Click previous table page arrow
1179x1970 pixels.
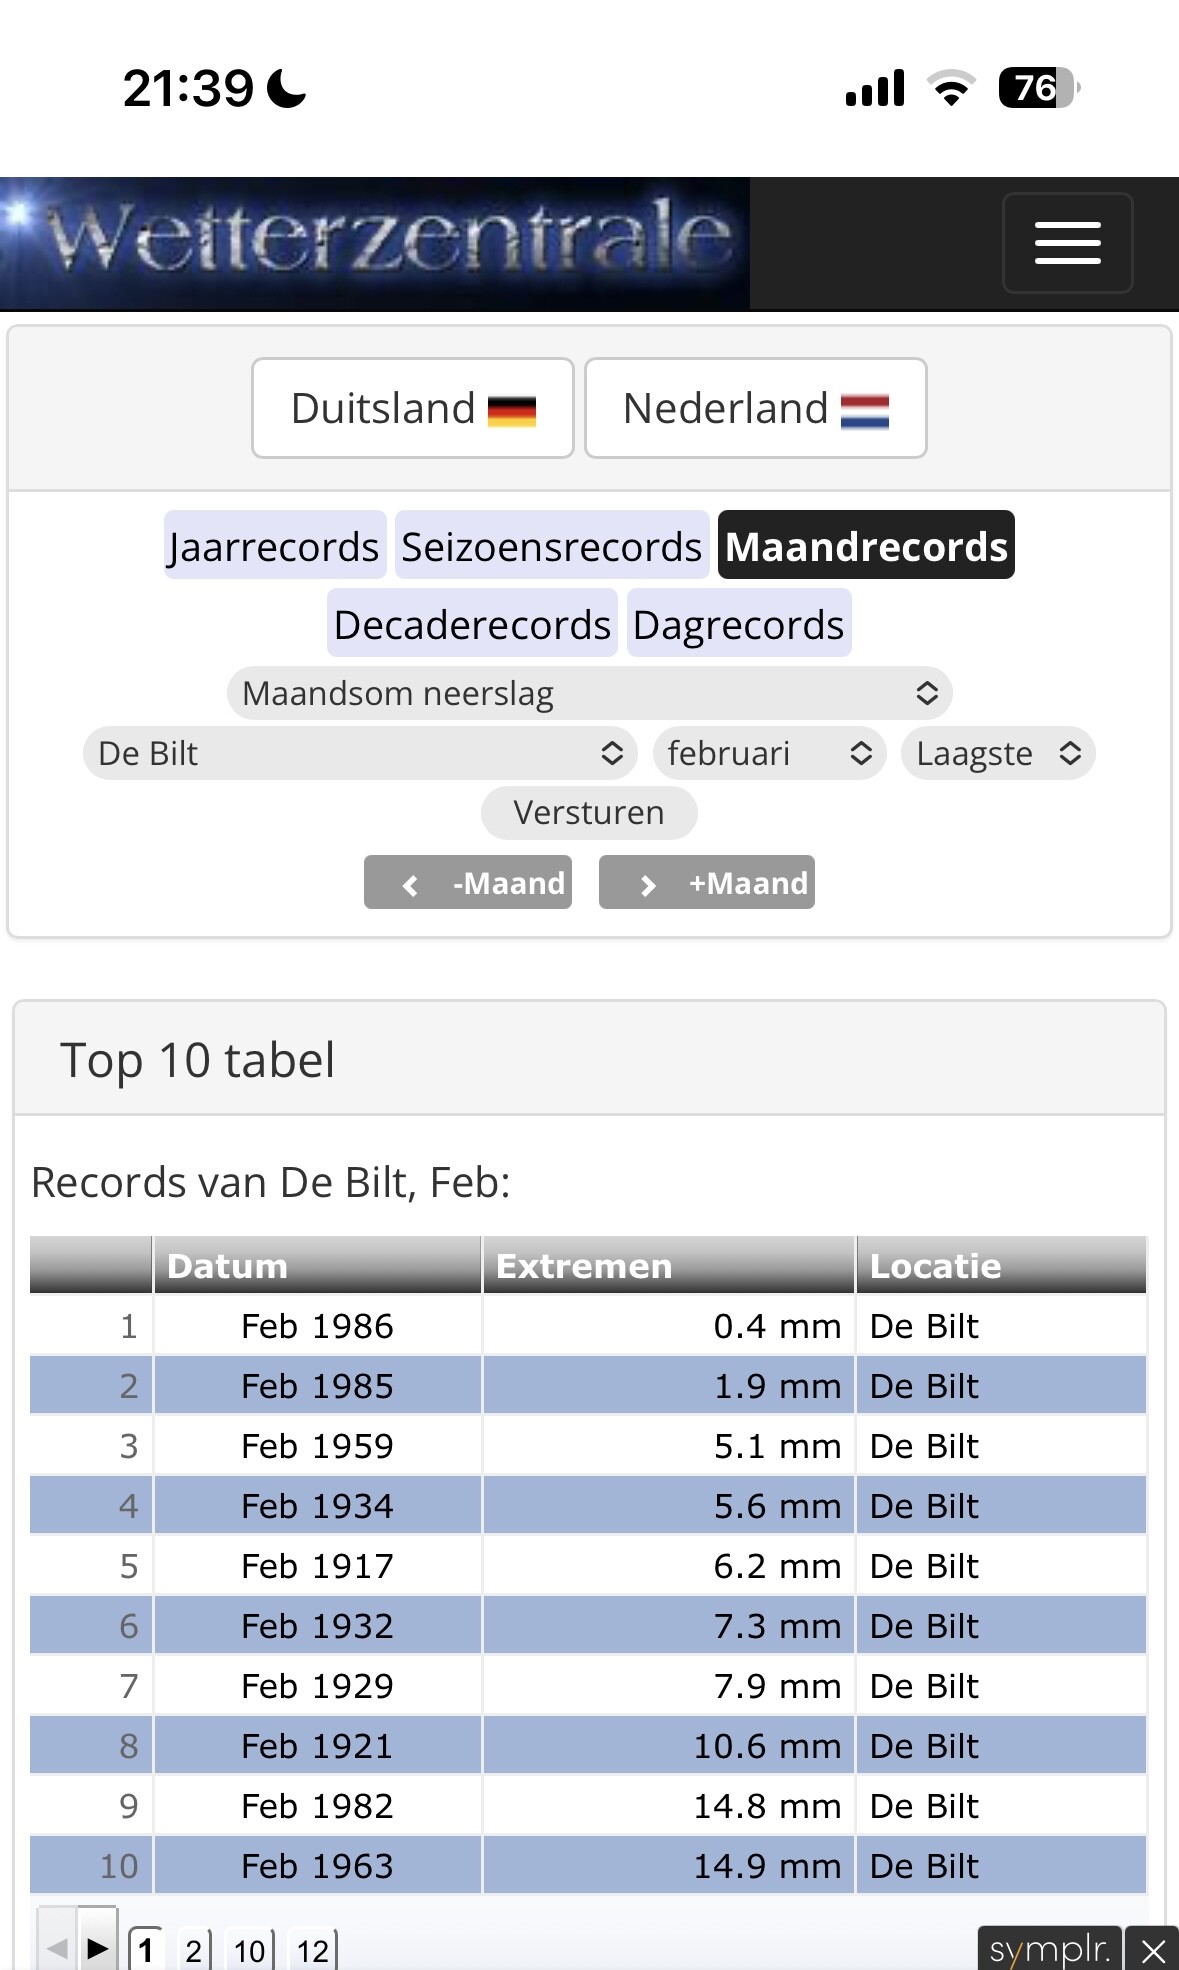point(57,1948)
